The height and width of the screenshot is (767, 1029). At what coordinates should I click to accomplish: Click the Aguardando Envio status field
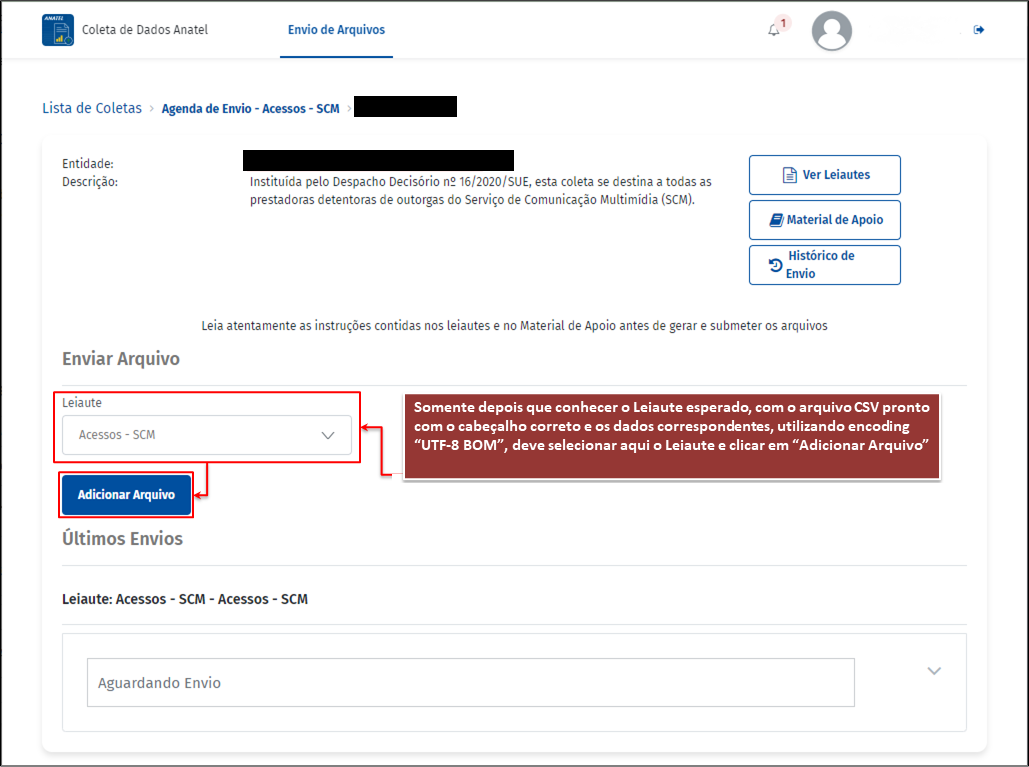click(x=471, y=682)
